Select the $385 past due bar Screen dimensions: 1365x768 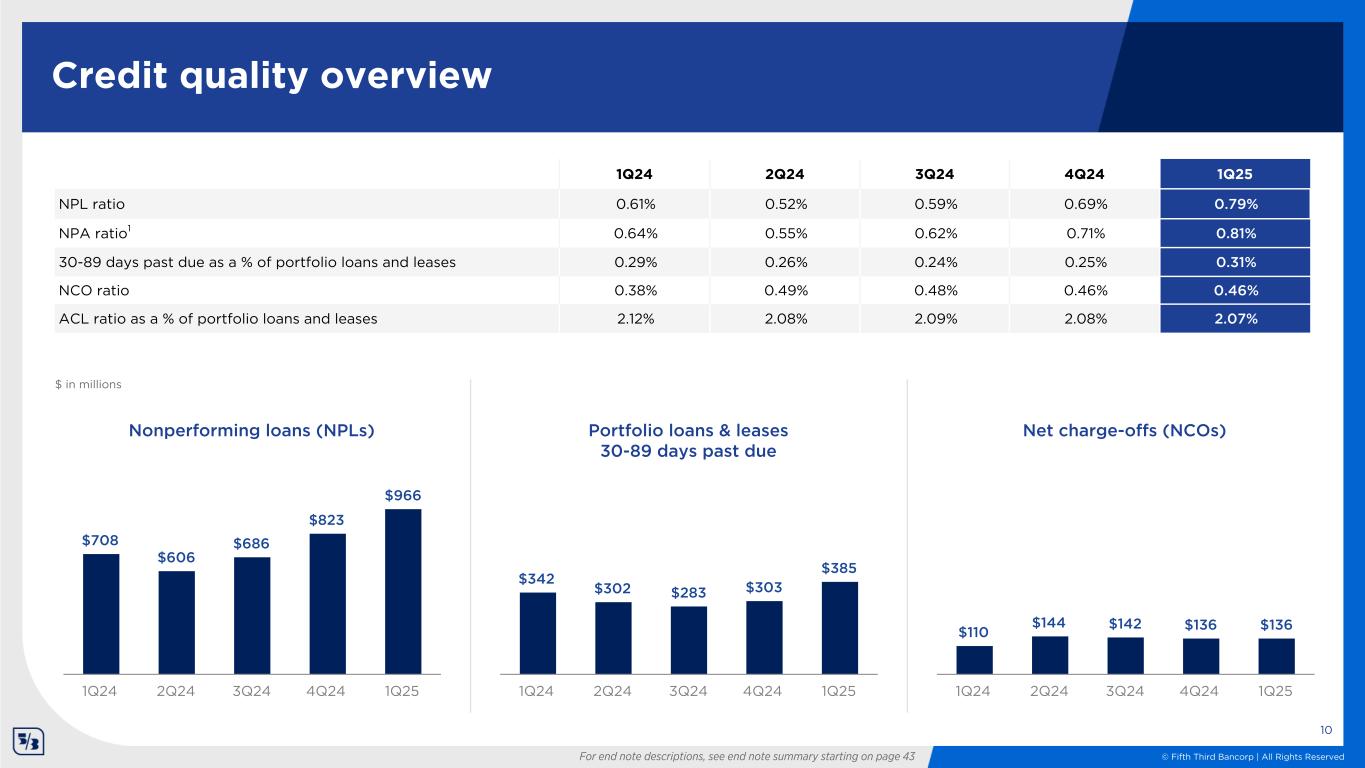840,627
